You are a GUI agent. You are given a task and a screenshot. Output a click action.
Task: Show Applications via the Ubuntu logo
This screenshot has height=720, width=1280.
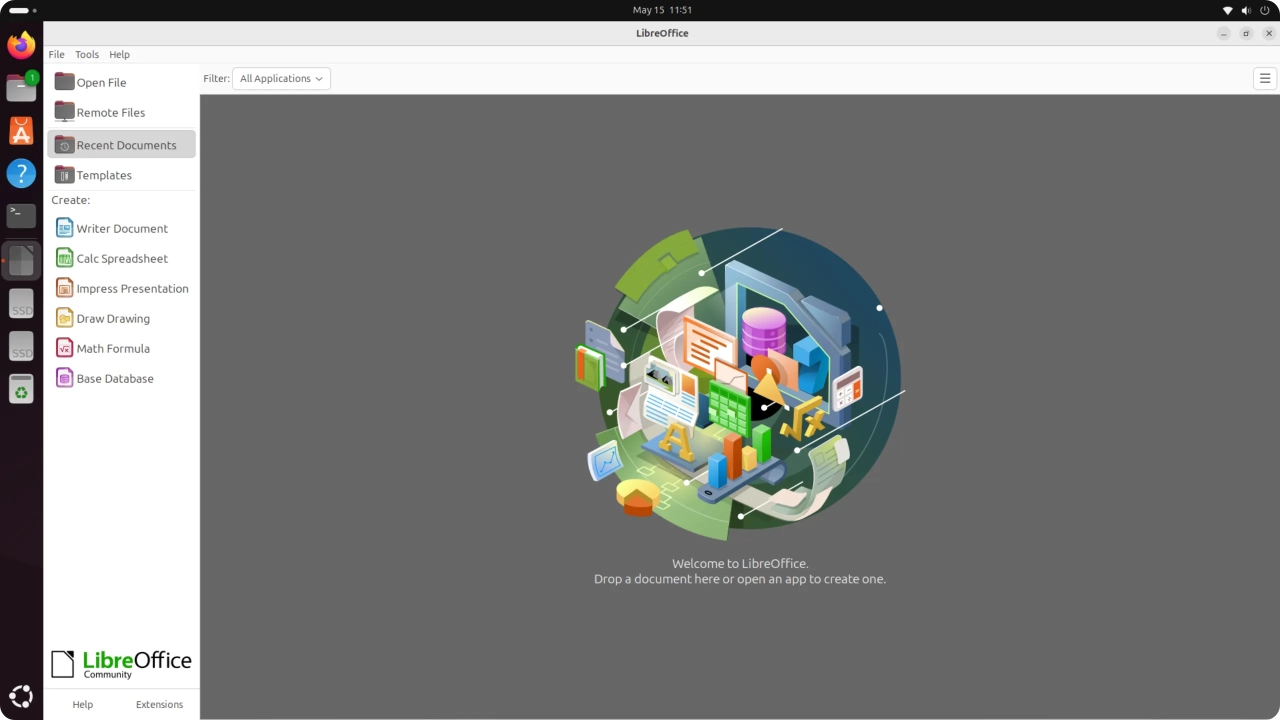click(21, 697)
